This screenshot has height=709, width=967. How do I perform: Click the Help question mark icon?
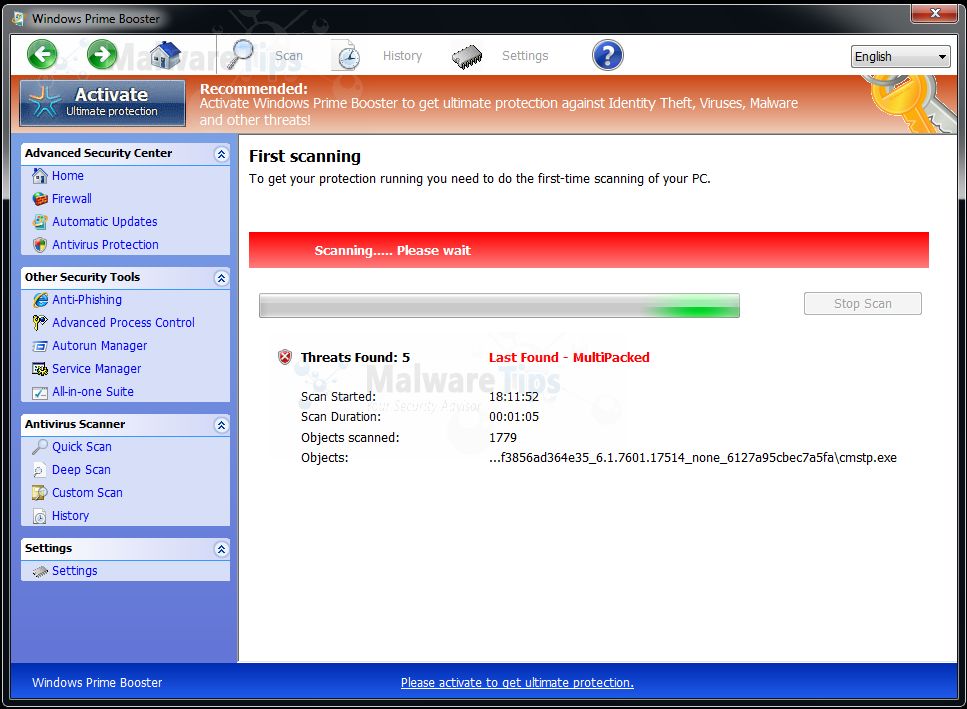pyautogui.click(x=607, y=55)
